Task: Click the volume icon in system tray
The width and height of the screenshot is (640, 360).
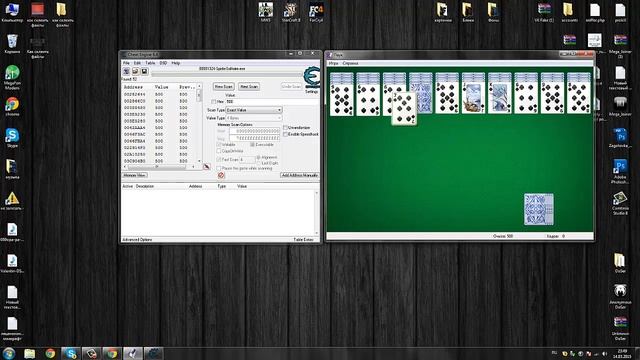Action: pos(604,353)
